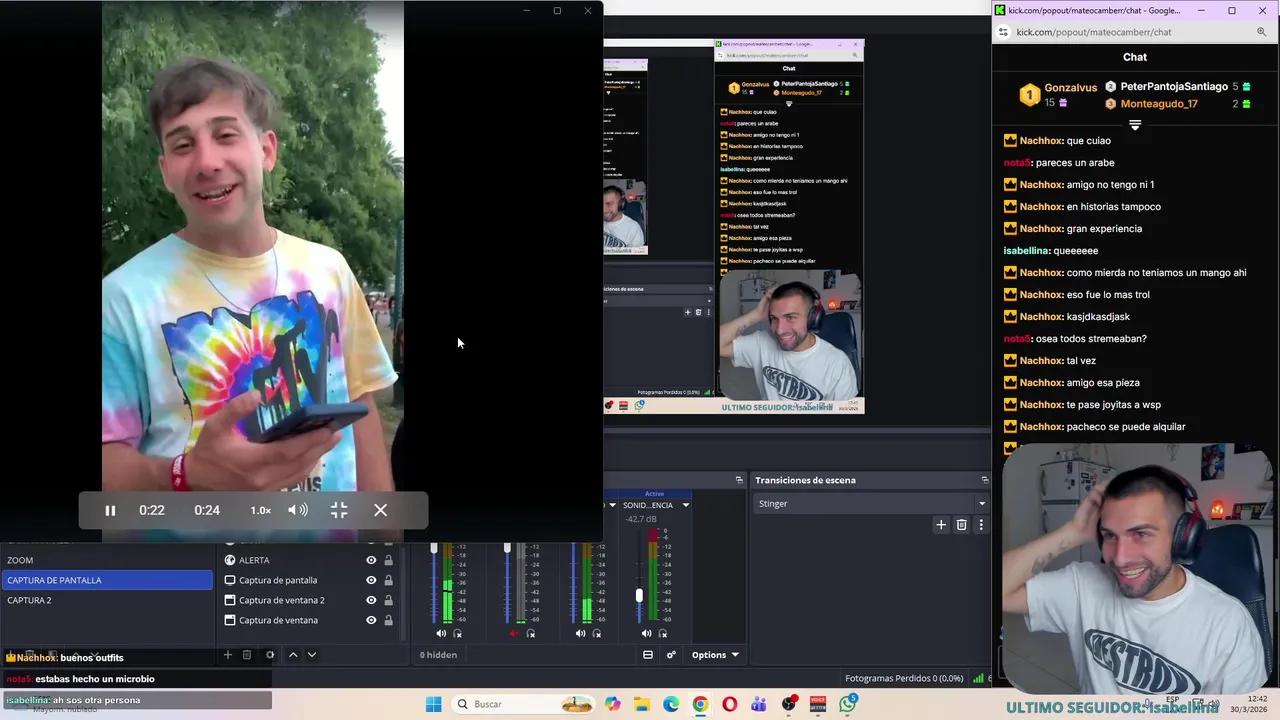The image size is (1280, 720).
Task: Open OBS Studio from taskbar
Action: [789, 704]
